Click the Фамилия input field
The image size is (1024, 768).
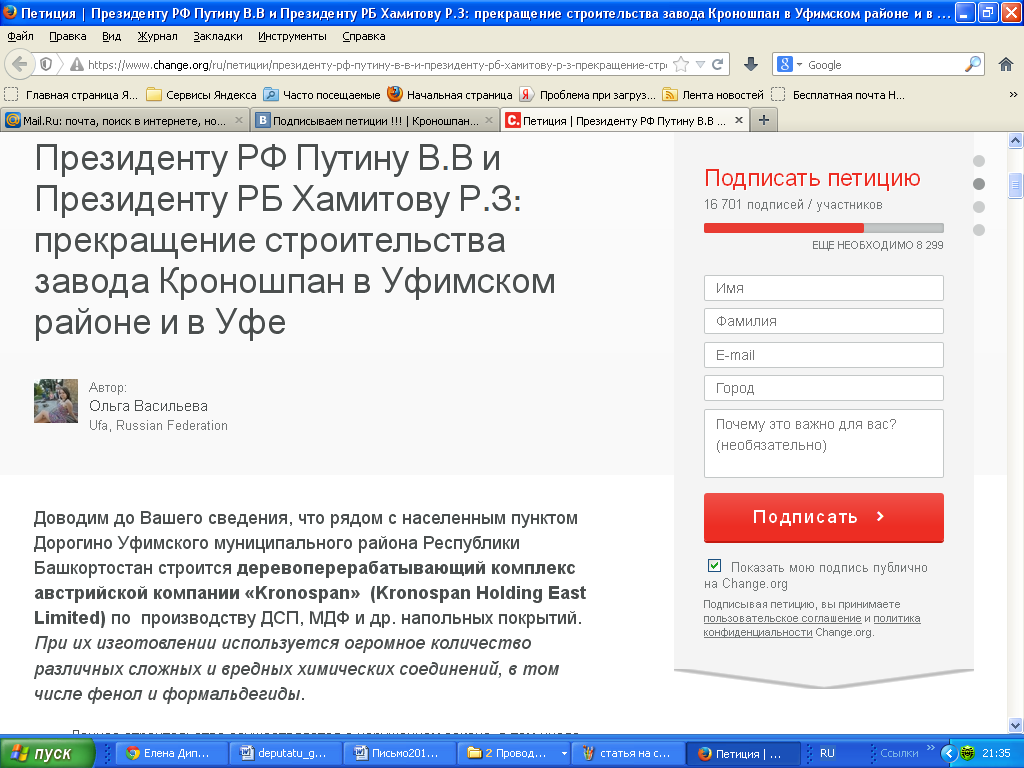click(824, 321)
